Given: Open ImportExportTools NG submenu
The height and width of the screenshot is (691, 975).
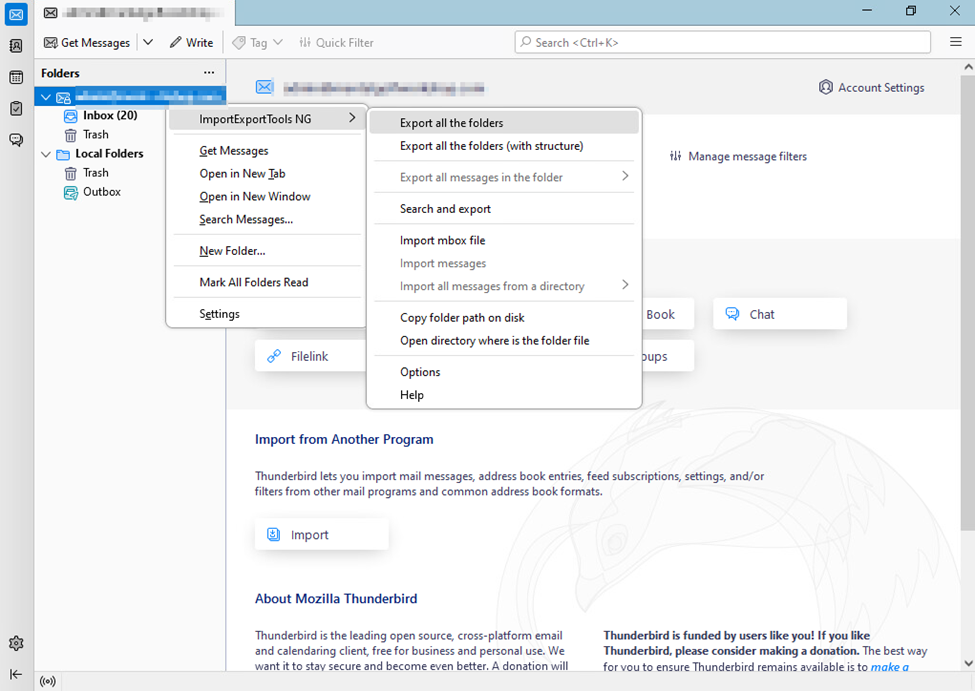Looking at the screenshot, I should (x=267, y=119).
